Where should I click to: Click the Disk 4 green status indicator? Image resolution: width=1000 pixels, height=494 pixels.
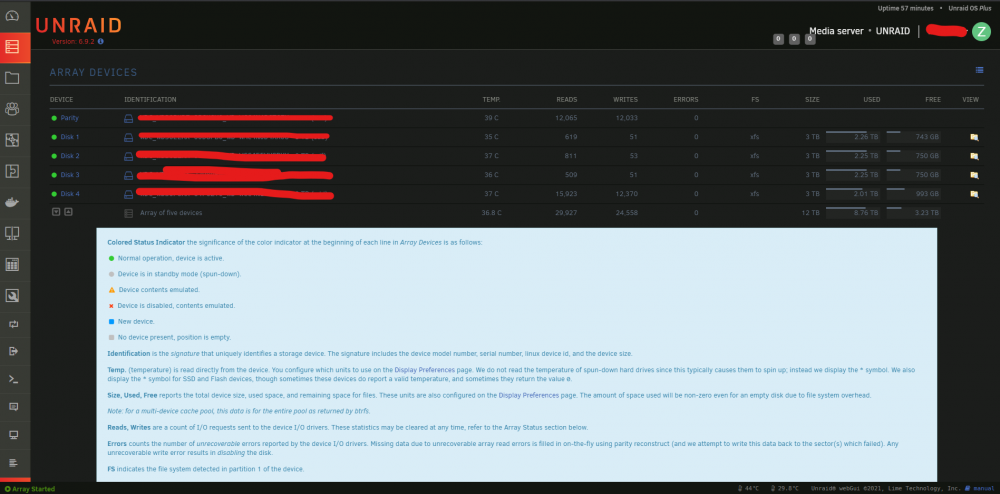click(x=54, y=194)
